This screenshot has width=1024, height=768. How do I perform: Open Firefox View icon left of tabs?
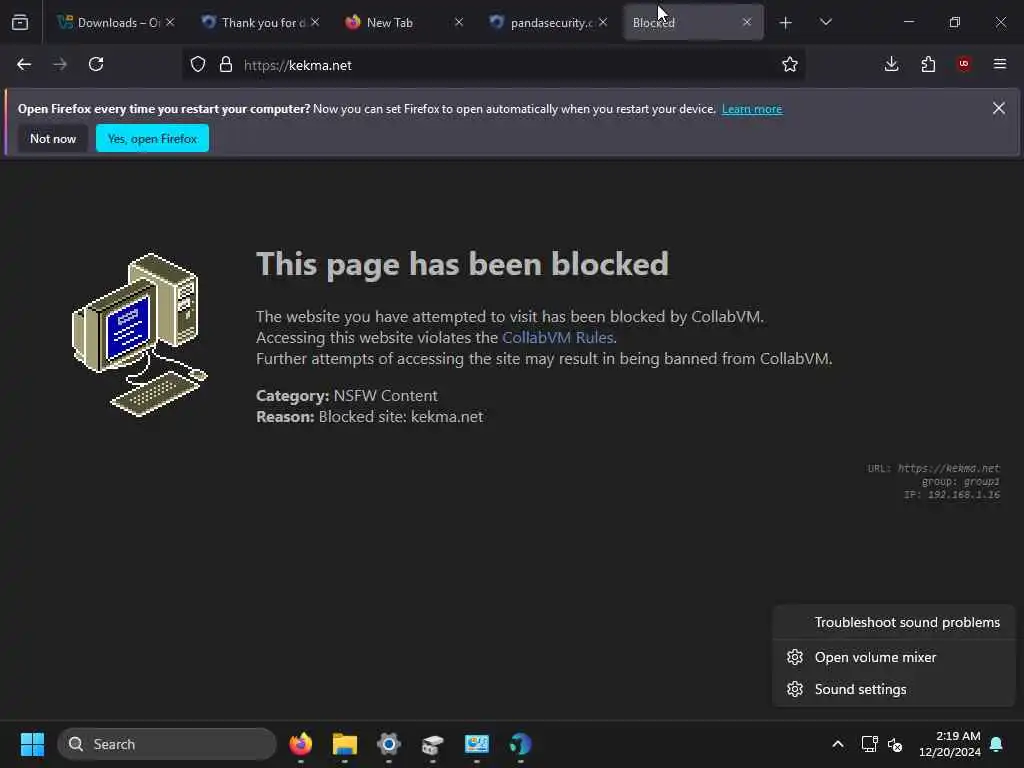[x=20, y=22]
